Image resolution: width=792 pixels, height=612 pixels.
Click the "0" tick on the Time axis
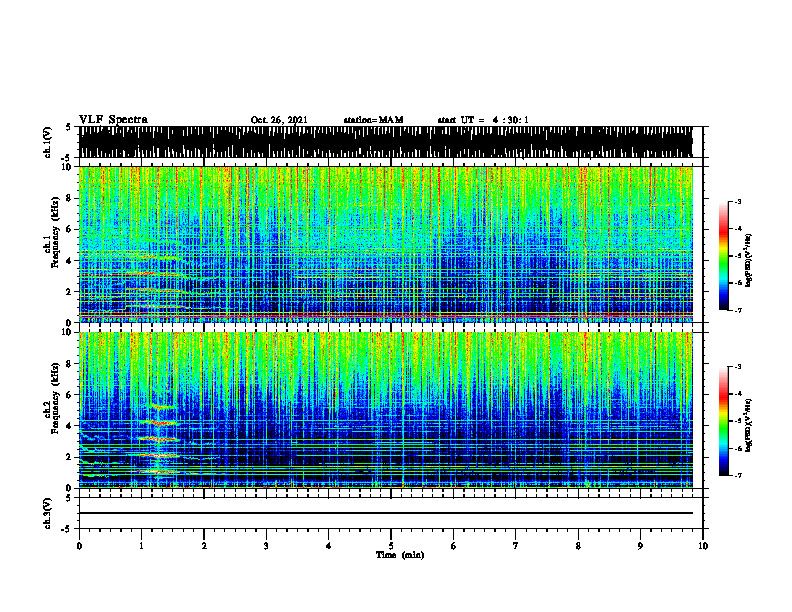79,546
